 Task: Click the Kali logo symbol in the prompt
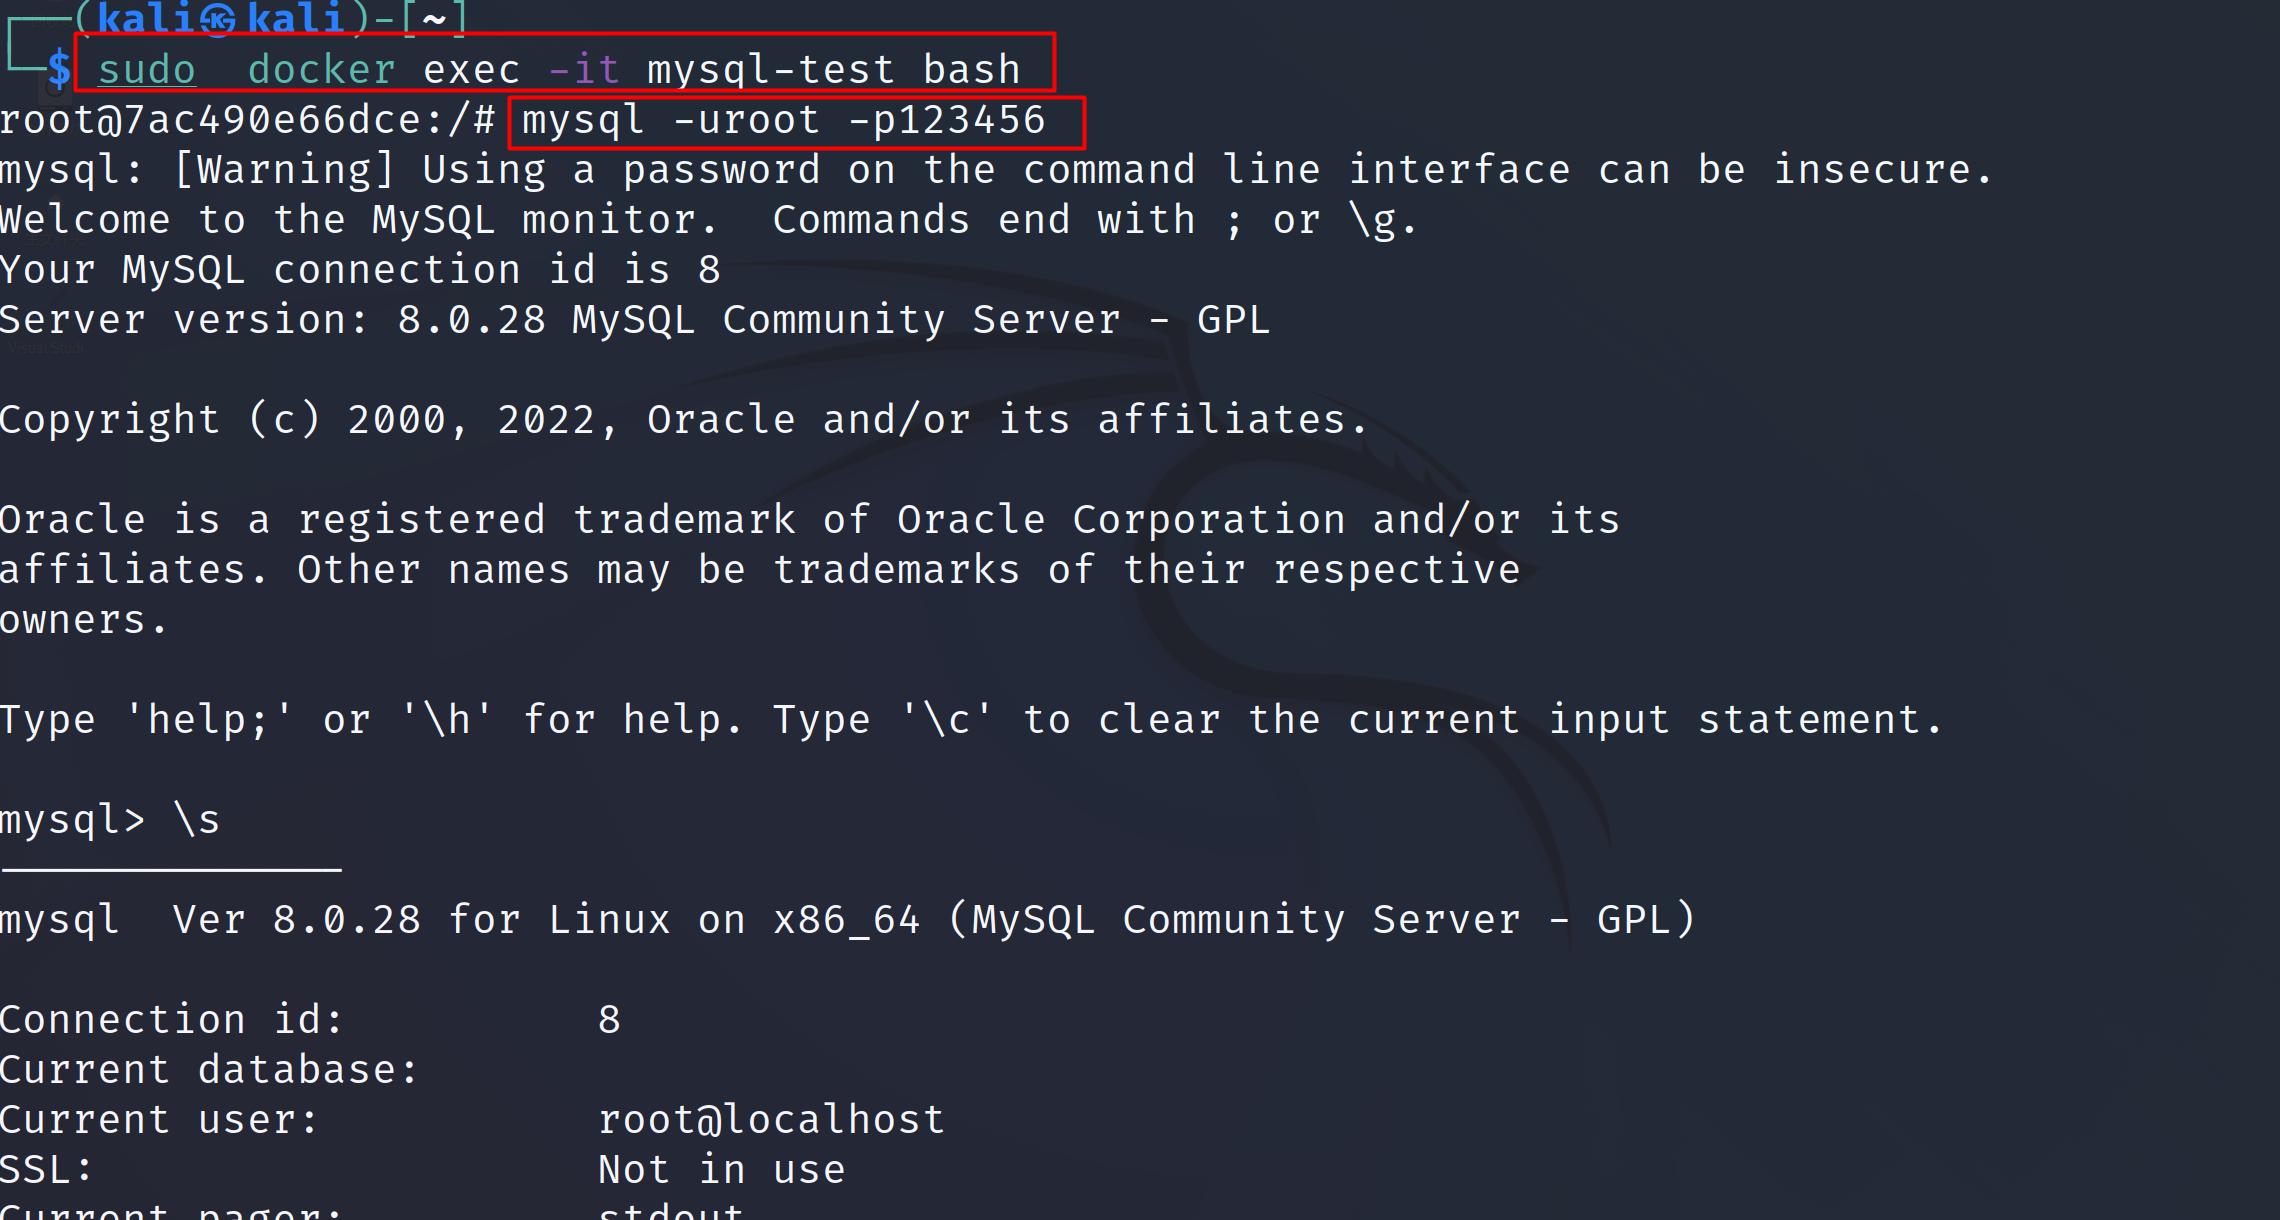218,19
